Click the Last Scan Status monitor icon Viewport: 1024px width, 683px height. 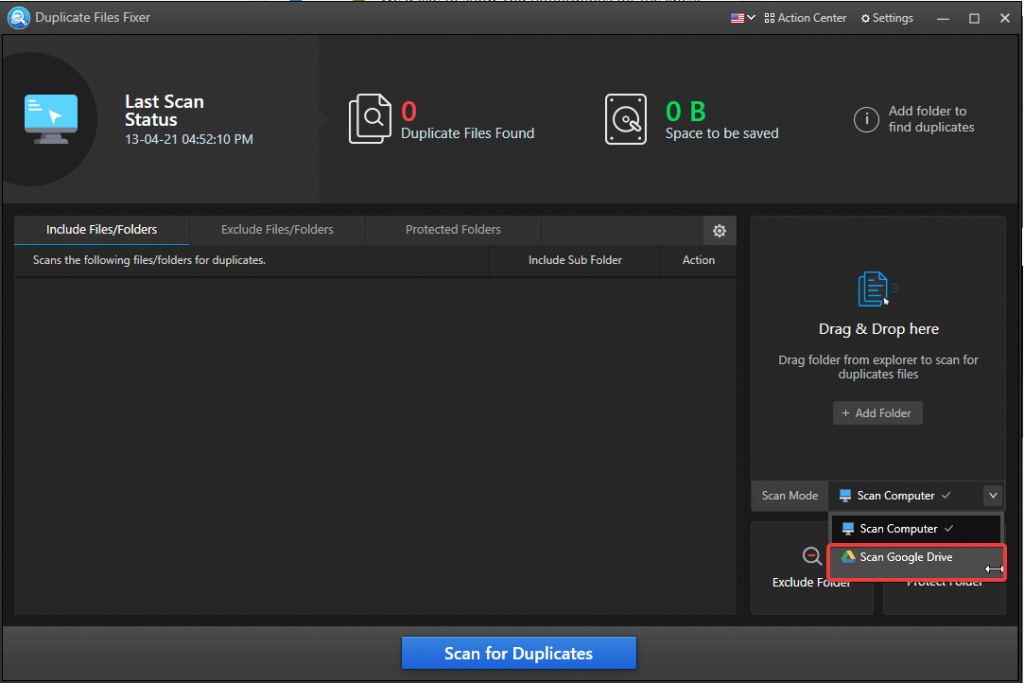(51, 119)
